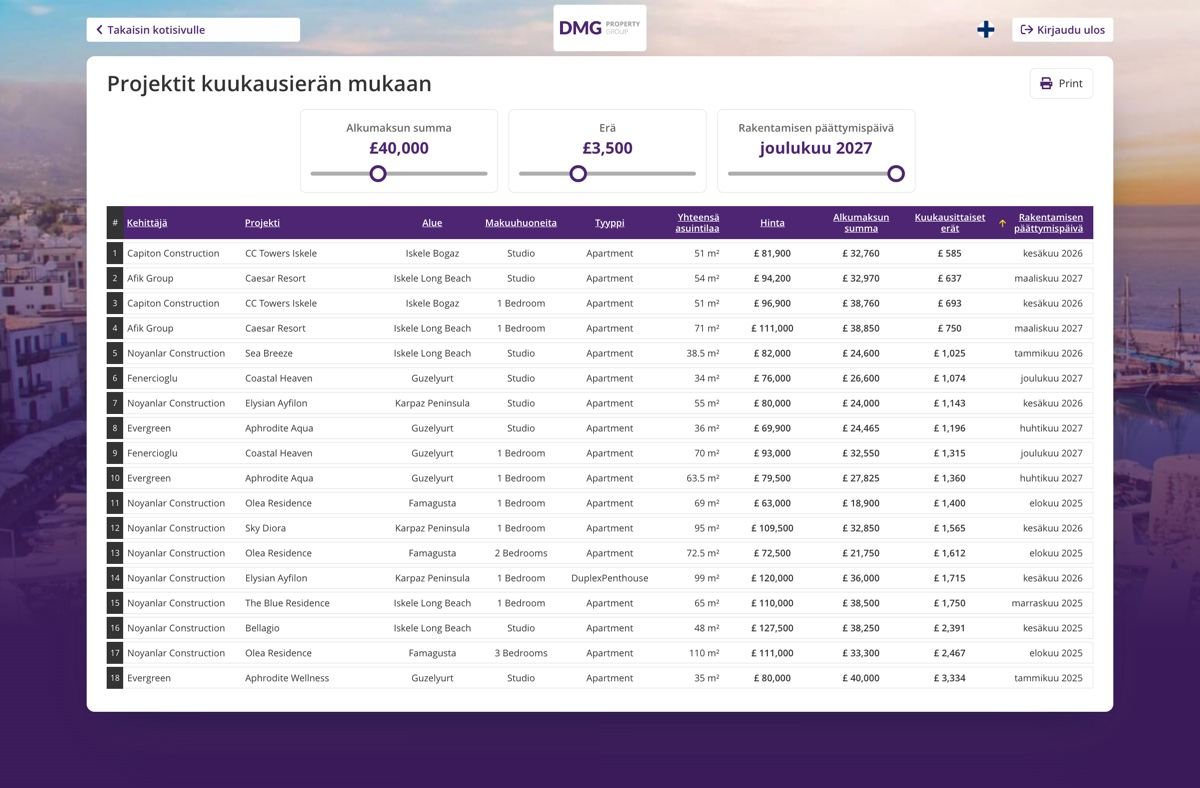Sort by Rakentamisen päättymispäivä column header

1049,223
